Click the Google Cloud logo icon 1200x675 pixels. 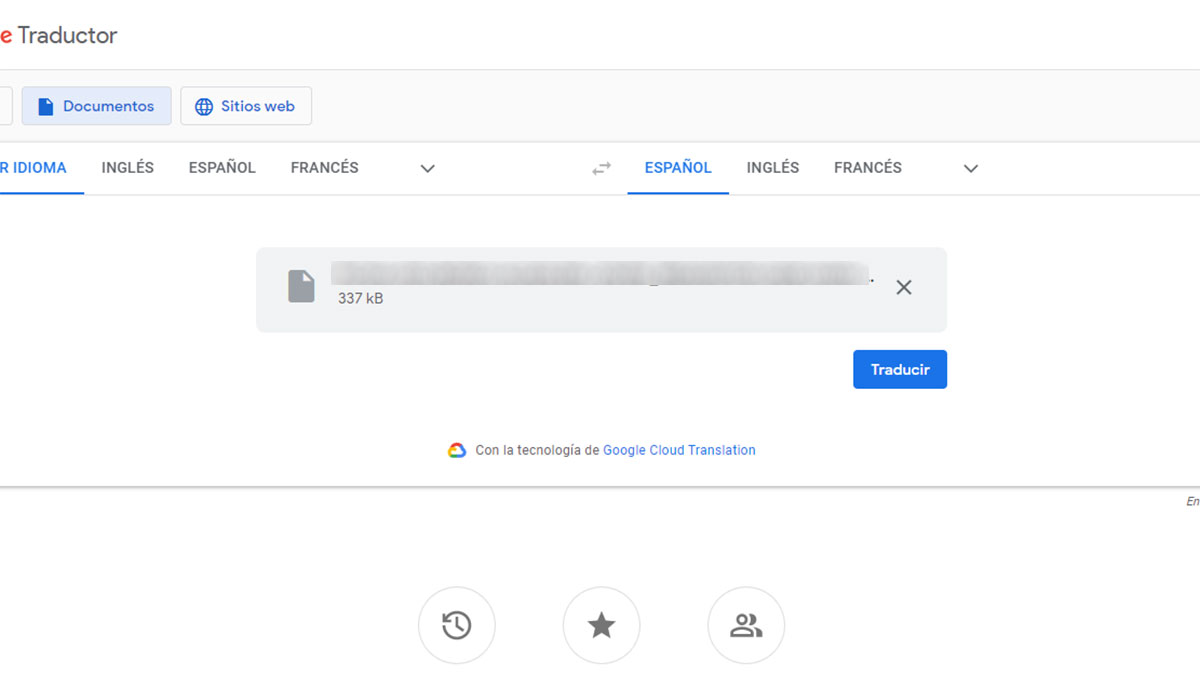click(457, 450)
